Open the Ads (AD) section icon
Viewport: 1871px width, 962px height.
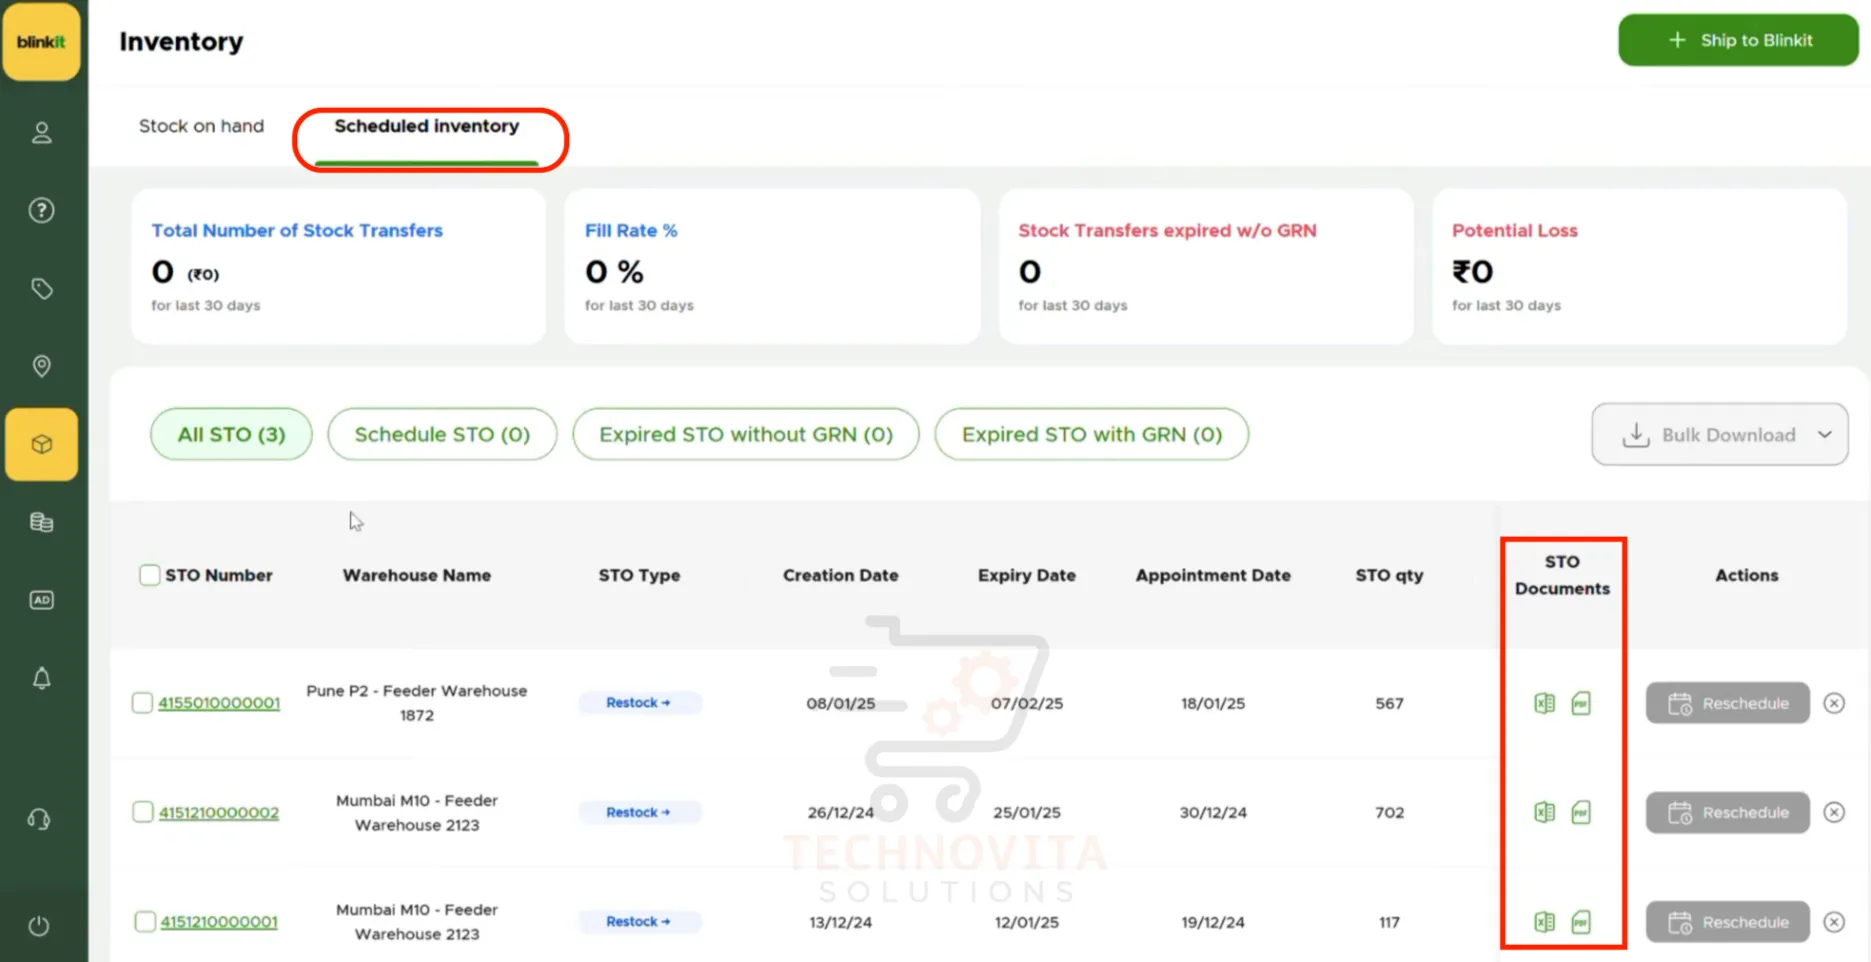pos(41,599)
